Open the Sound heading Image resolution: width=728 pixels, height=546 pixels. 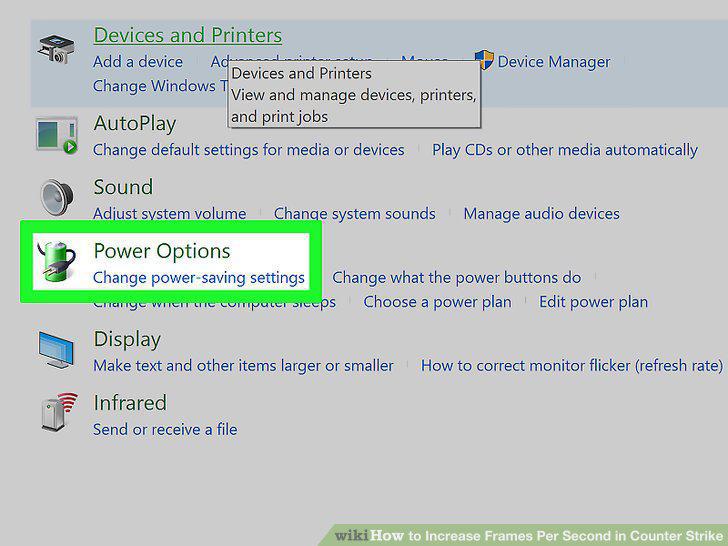coord(123,187)
